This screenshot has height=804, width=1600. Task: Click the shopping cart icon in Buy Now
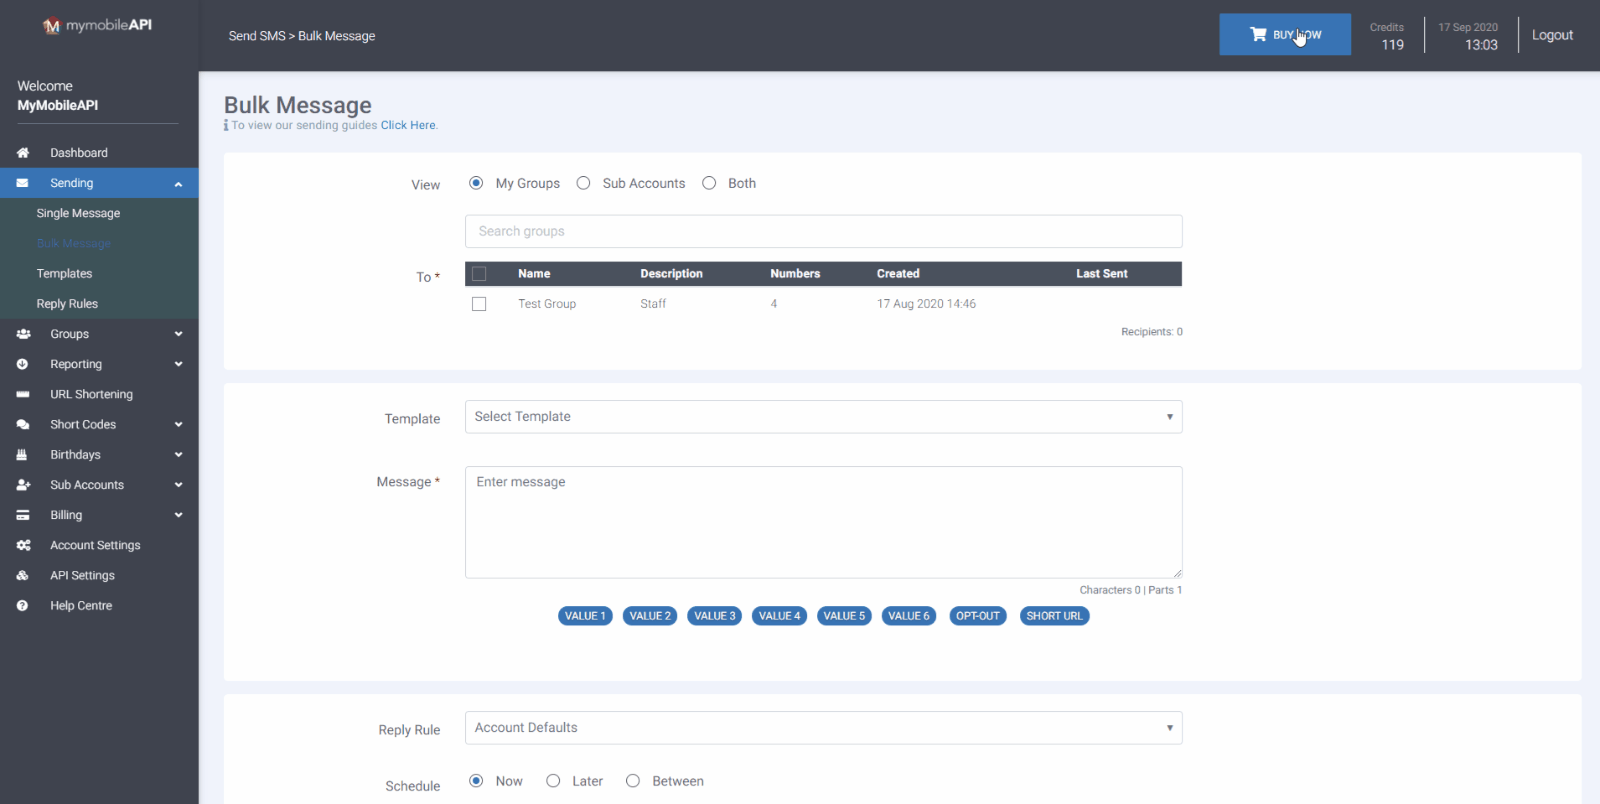coord(1258,34)
